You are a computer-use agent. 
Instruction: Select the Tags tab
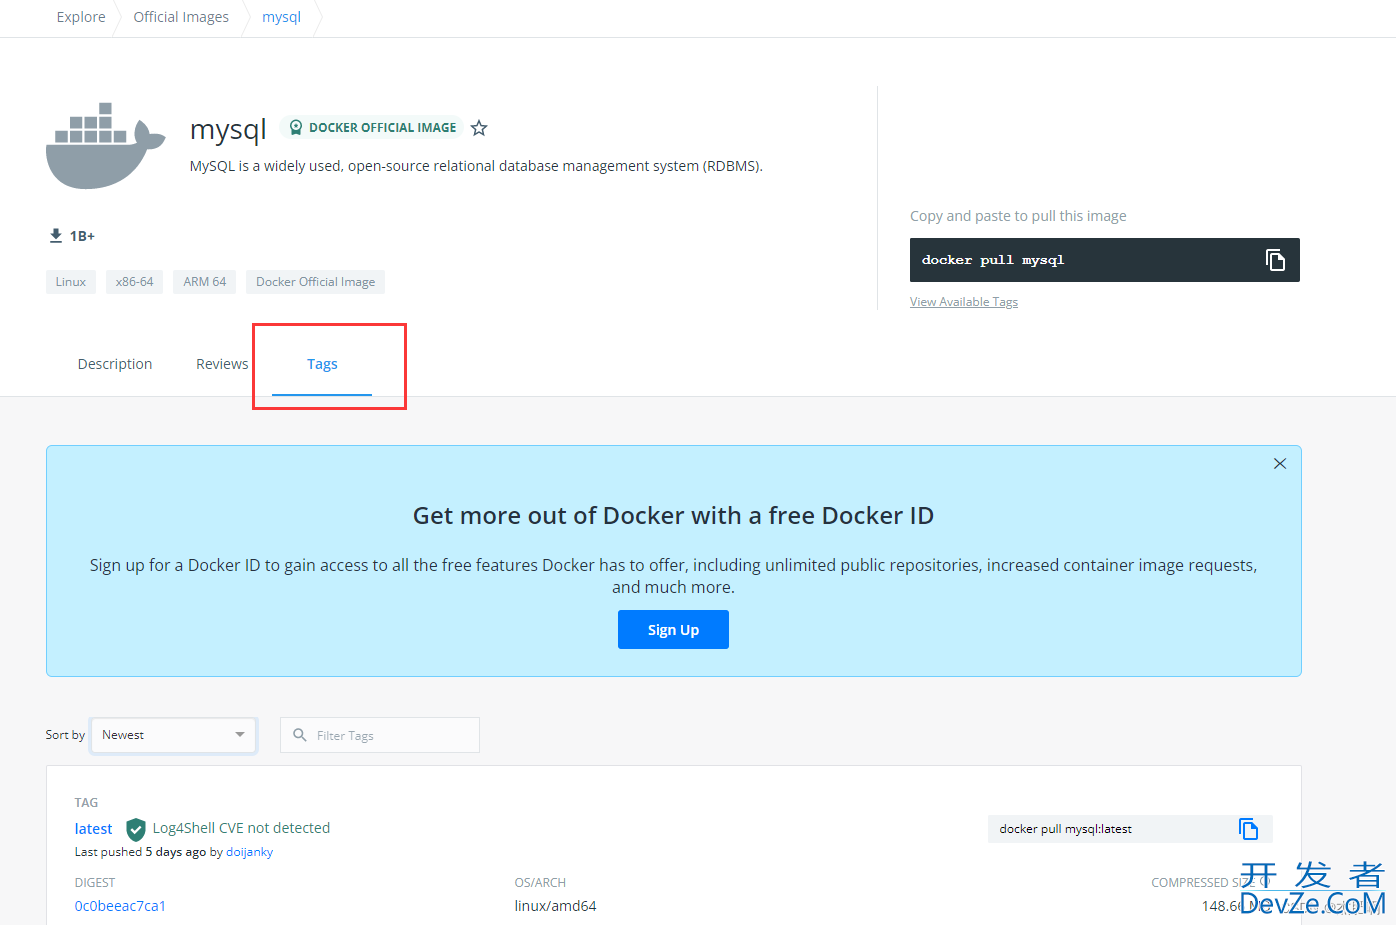[322, 364]
